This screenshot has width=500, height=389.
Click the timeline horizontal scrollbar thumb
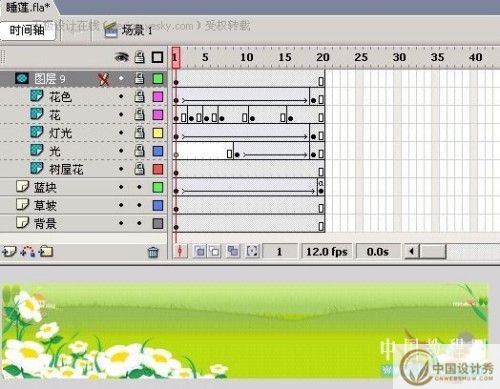pyautogui.click(x=433, y=251)
